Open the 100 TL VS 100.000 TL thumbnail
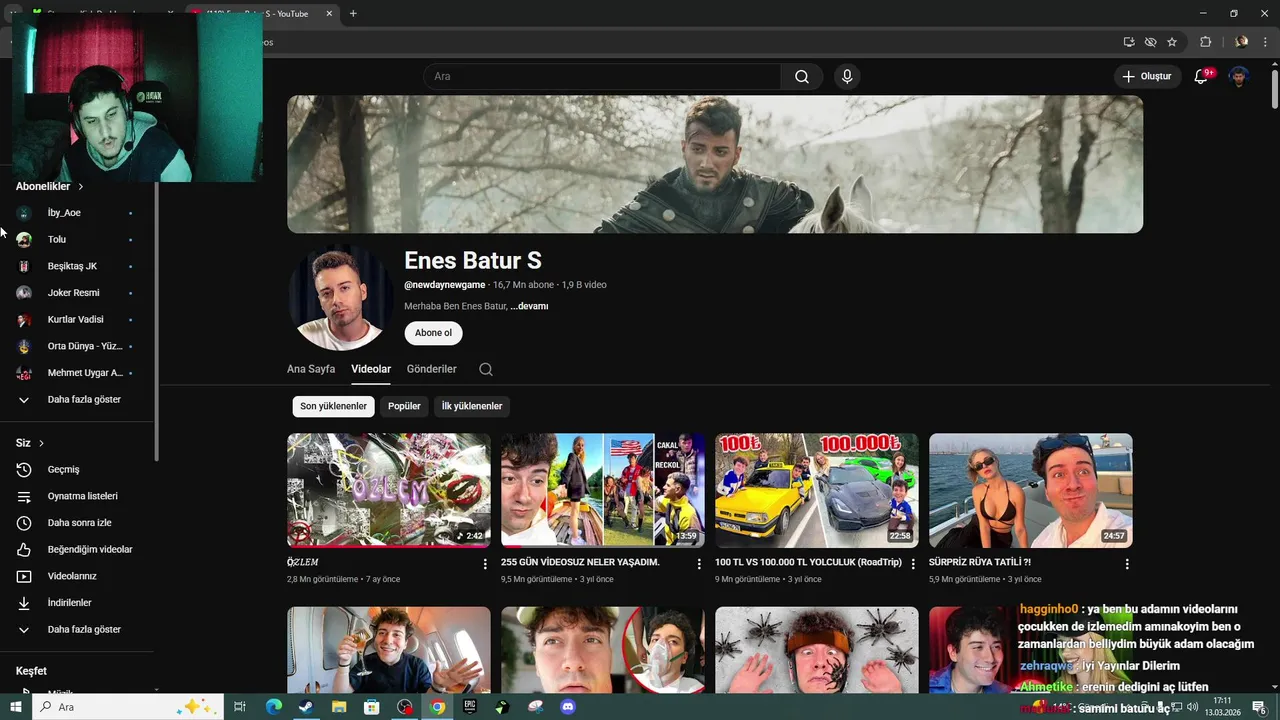1280x720 pixels. [x=817, y=490]
